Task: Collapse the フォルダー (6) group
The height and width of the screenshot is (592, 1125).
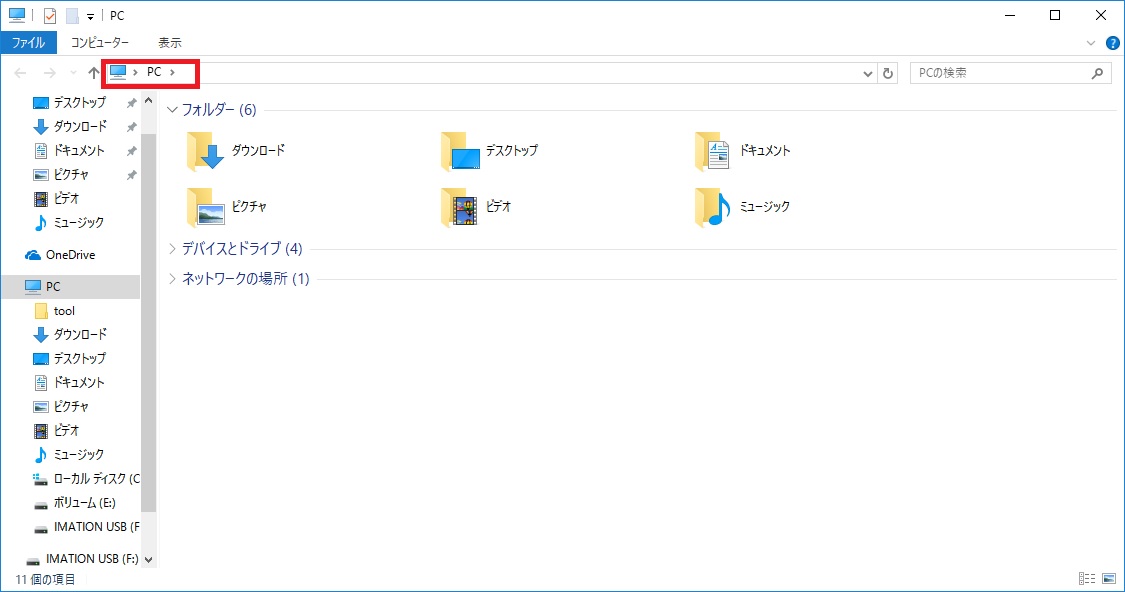Action: [172, 110]
